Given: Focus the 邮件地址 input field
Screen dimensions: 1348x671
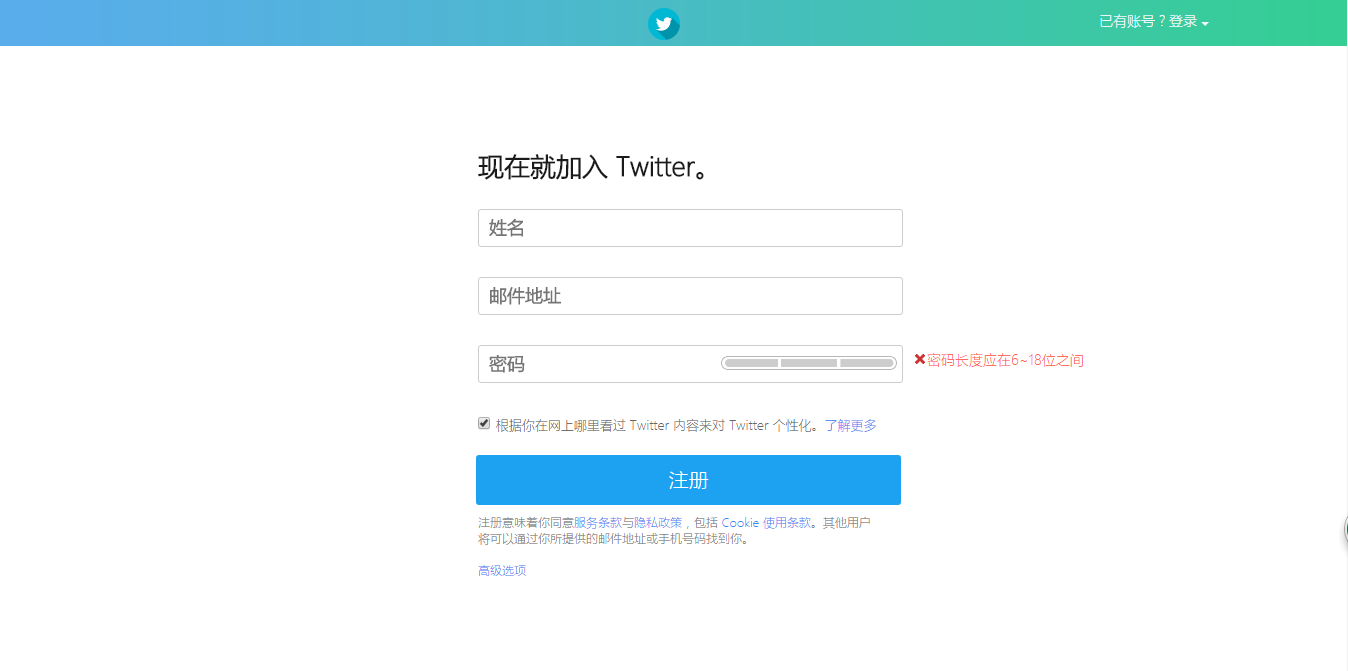Looking at the screenshot, I should [x=690, y=296].
